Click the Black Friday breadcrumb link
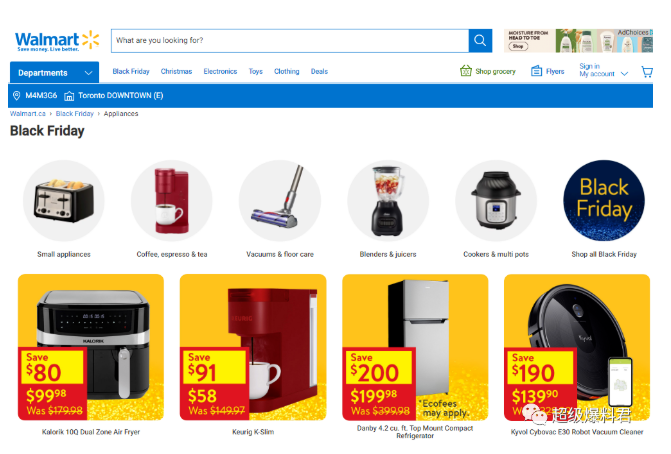 click(x=74, y=114)
